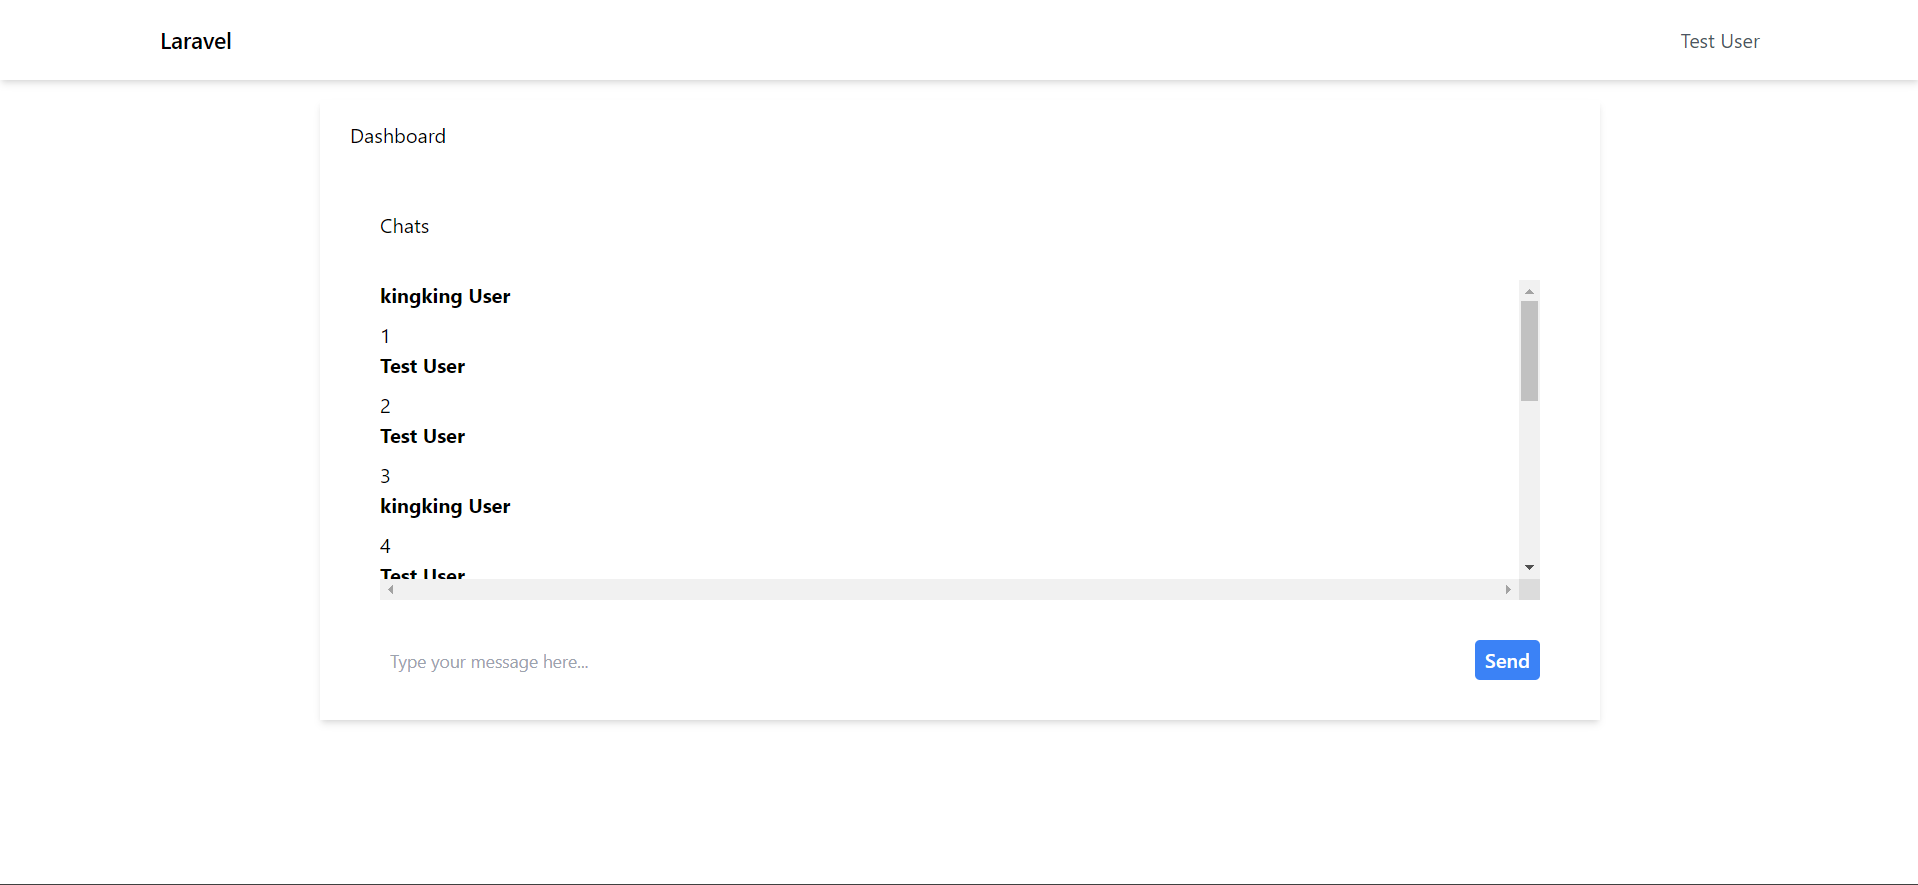Click the horizontal scrollbar track
Image resolution: width=1918 pixels, height=885 pixels.
tap(949, 590)
